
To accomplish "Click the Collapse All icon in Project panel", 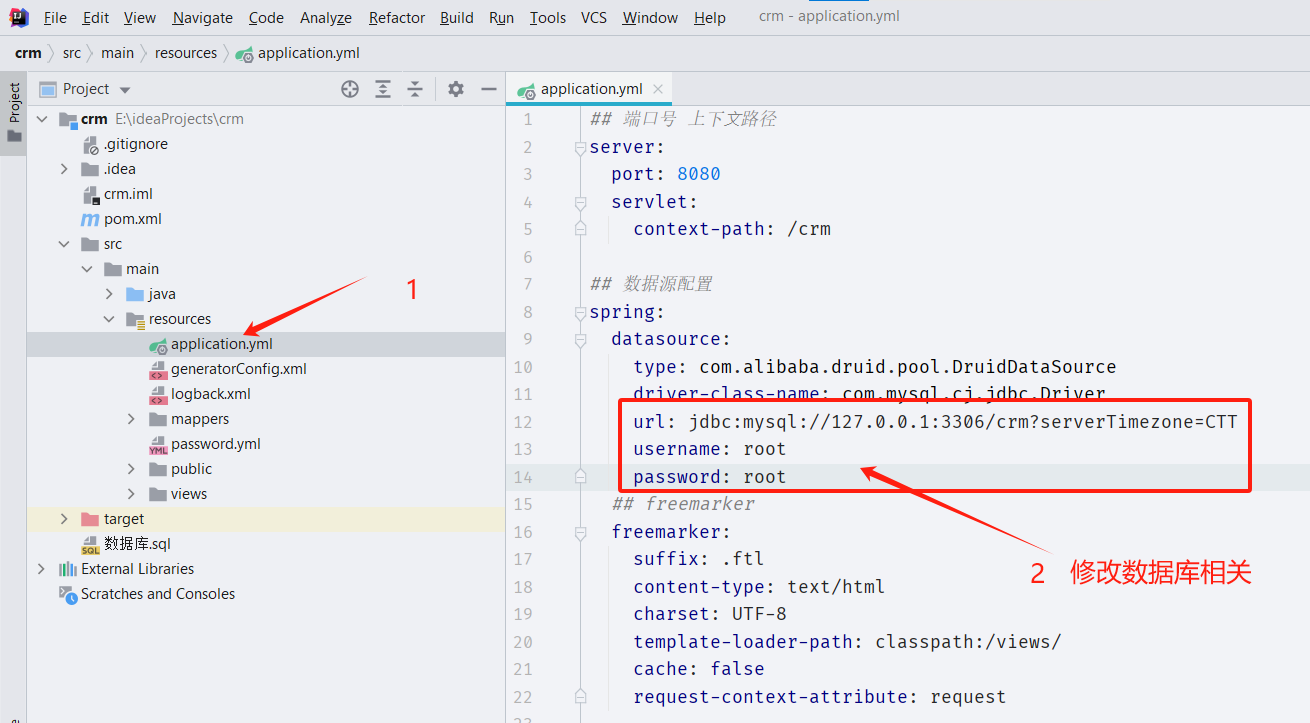I will 415,89.
